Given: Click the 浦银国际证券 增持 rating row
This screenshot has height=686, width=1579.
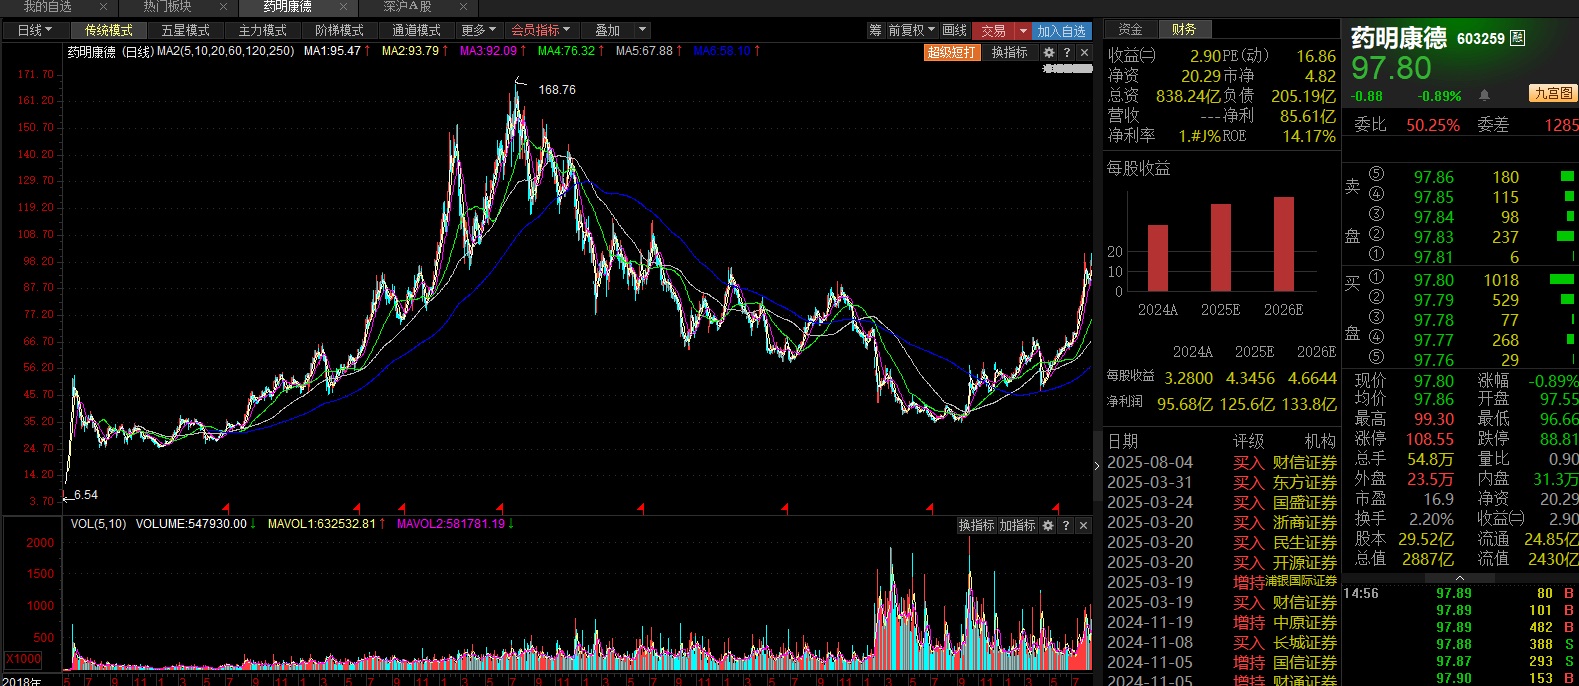Looking at the screenshot, I should [x=1221, y=583].
